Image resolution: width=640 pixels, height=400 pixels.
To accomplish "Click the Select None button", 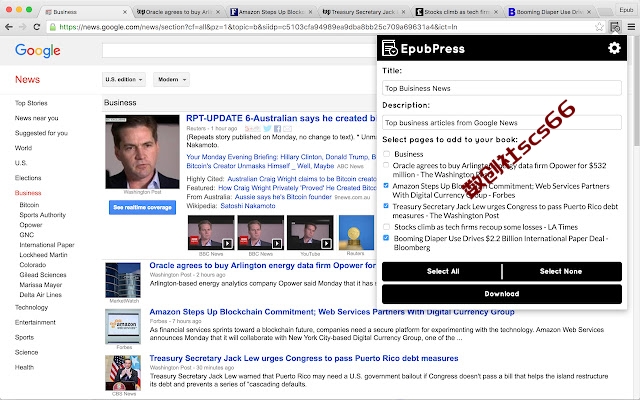I will 562,271.
